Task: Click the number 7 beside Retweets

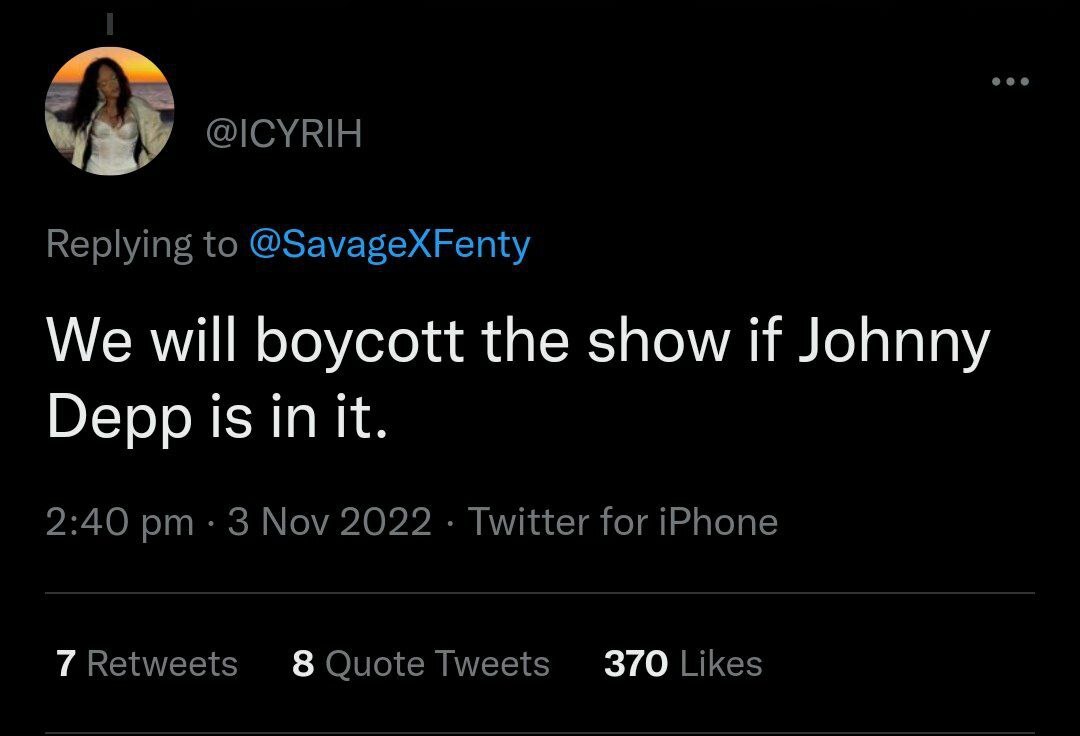Action: pos(66,664)
